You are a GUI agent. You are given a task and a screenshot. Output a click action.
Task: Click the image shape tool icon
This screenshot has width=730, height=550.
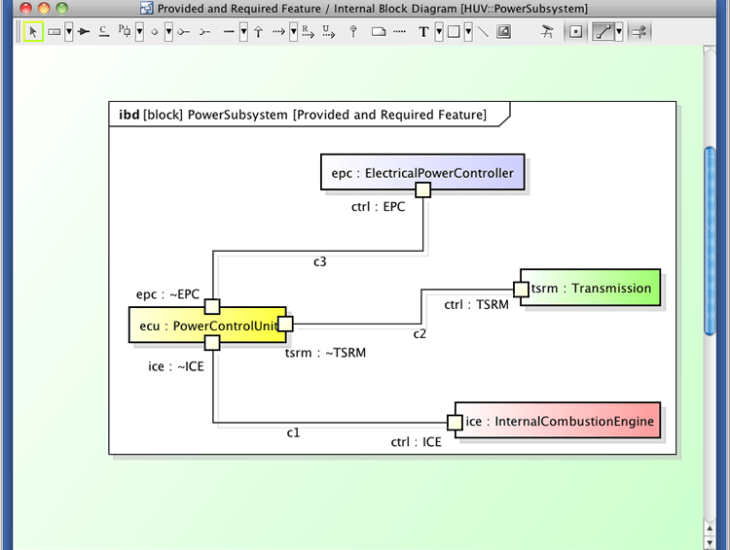pos(503,32)
